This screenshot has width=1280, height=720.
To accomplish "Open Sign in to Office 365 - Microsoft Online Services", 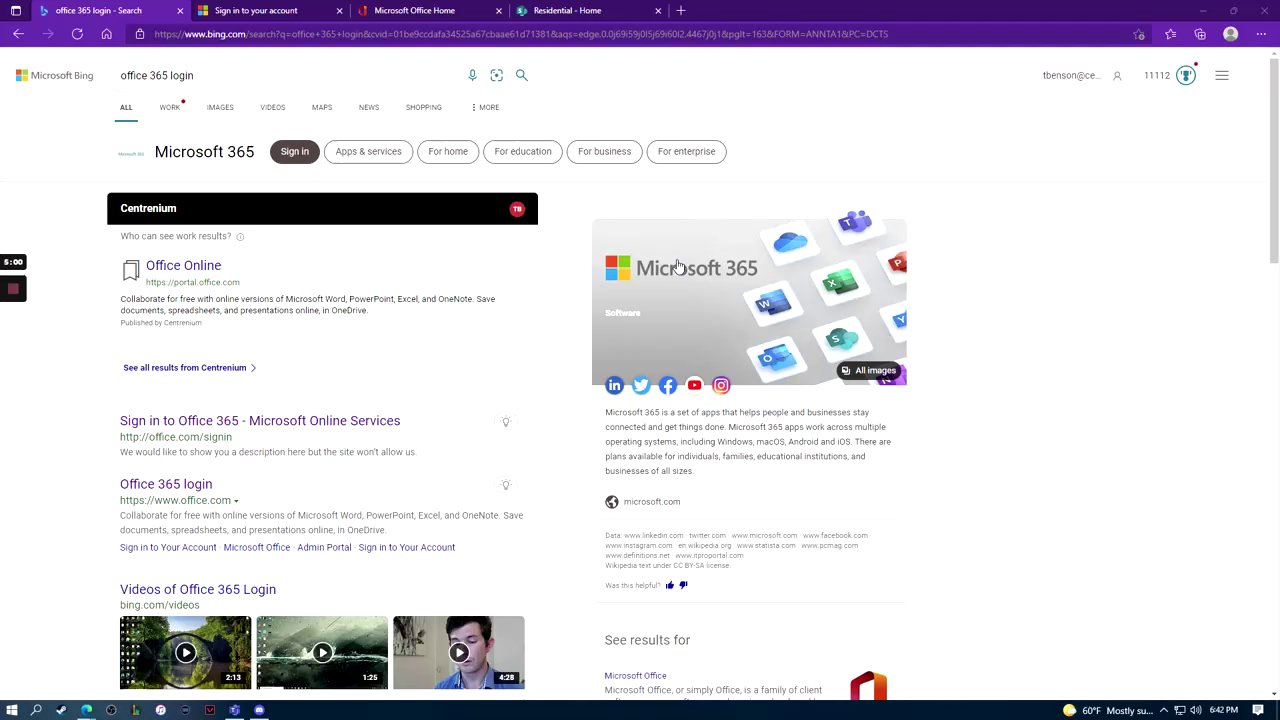I will [260, 421].
